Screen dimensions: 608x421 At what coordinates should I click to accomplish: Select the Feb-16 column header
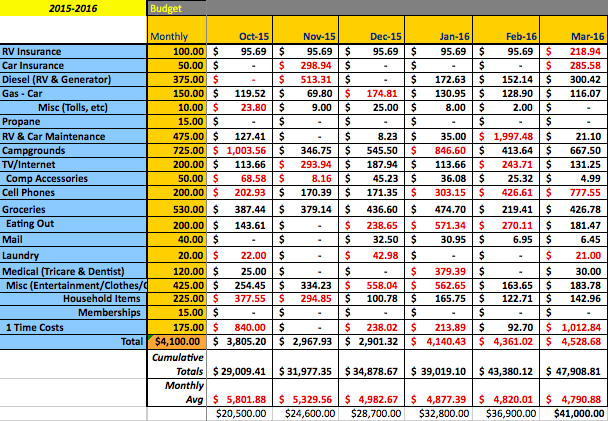(x=506, y=30)
